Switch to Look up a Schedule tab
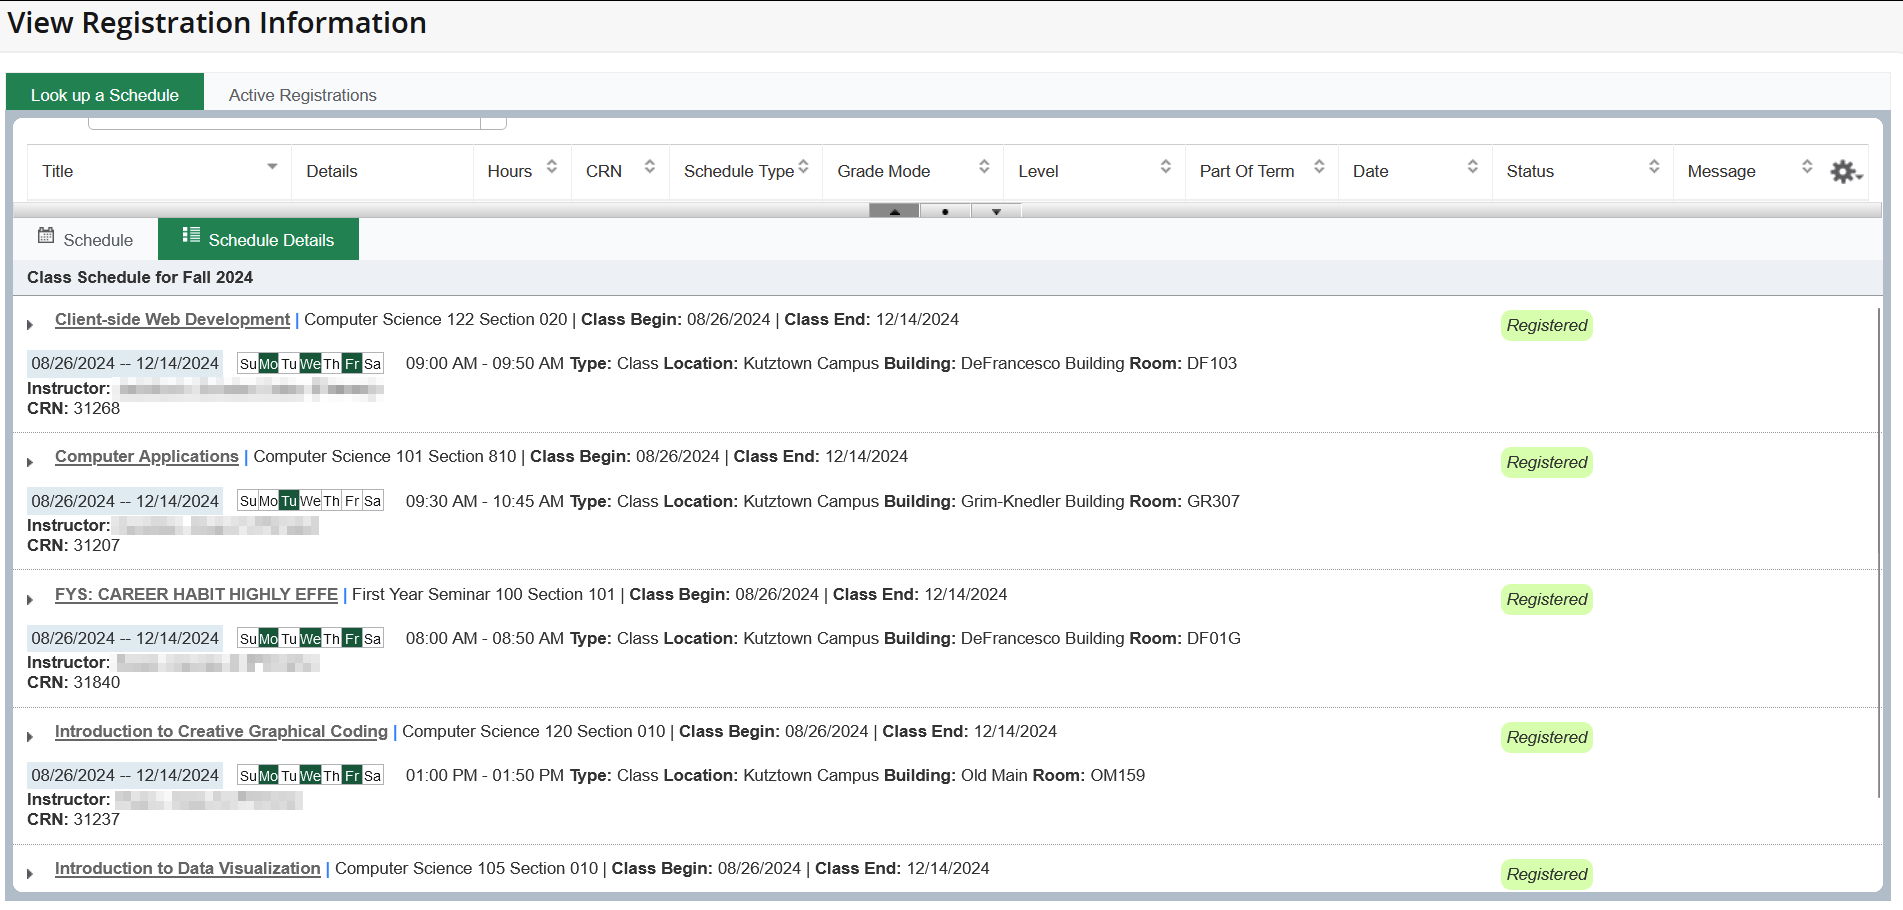The height and width of the screenshot is (910, 1903). pos(105,94)
